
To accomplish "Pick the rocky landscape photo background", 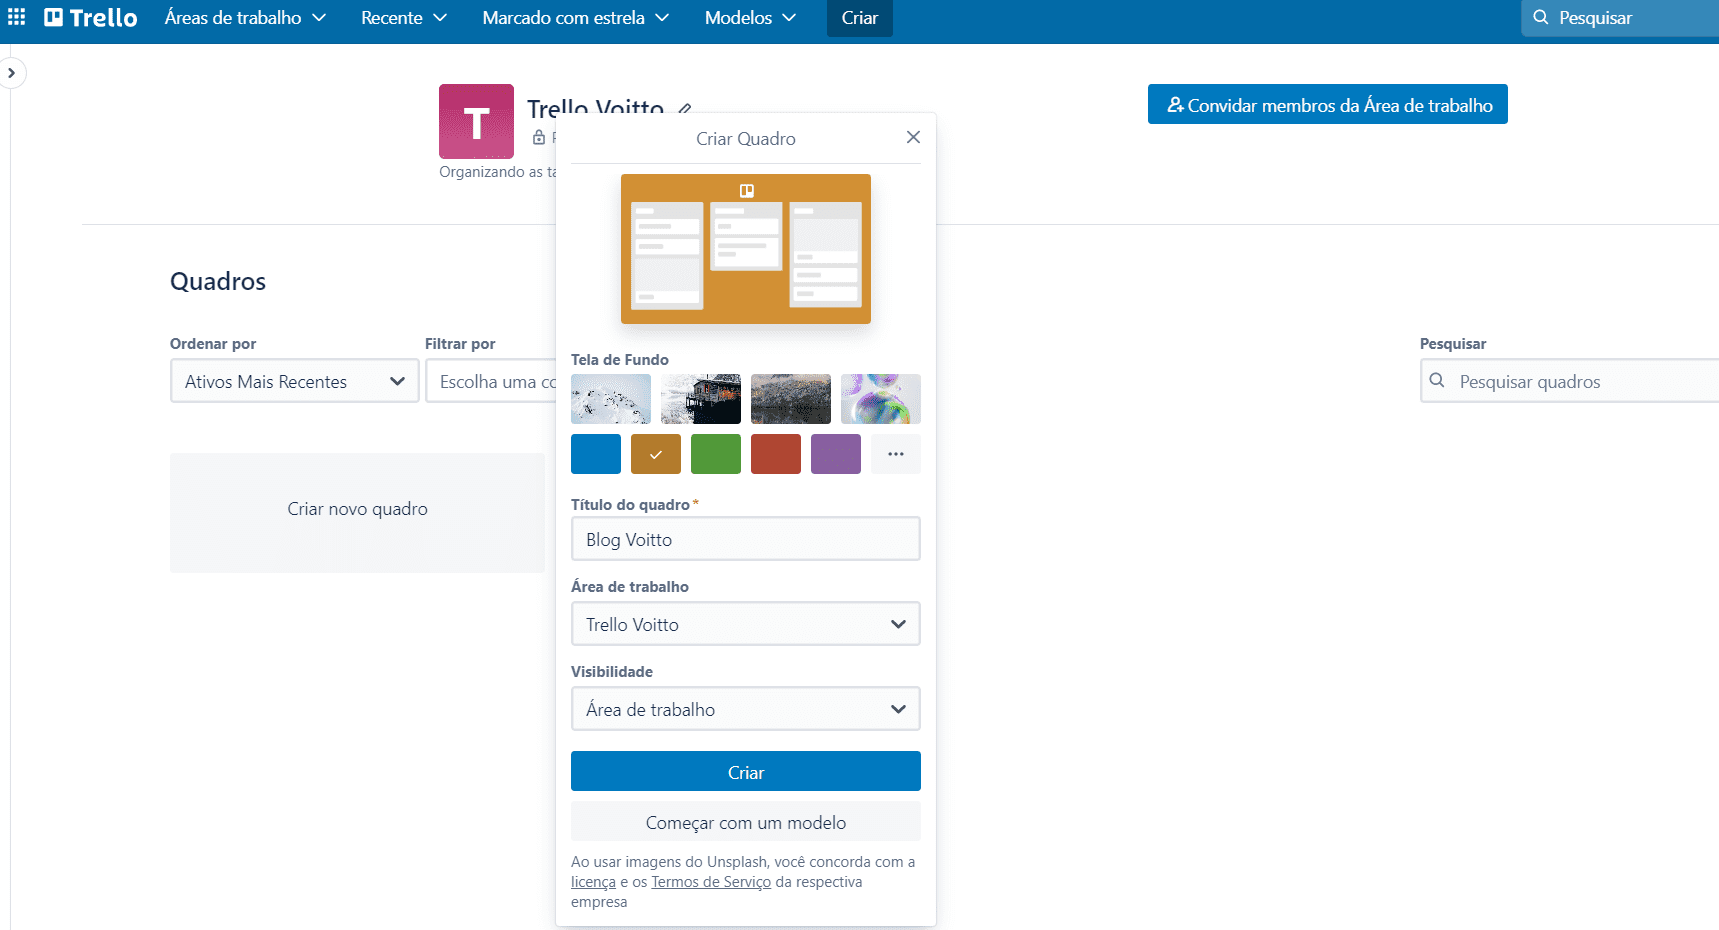I will coord(791,399).
